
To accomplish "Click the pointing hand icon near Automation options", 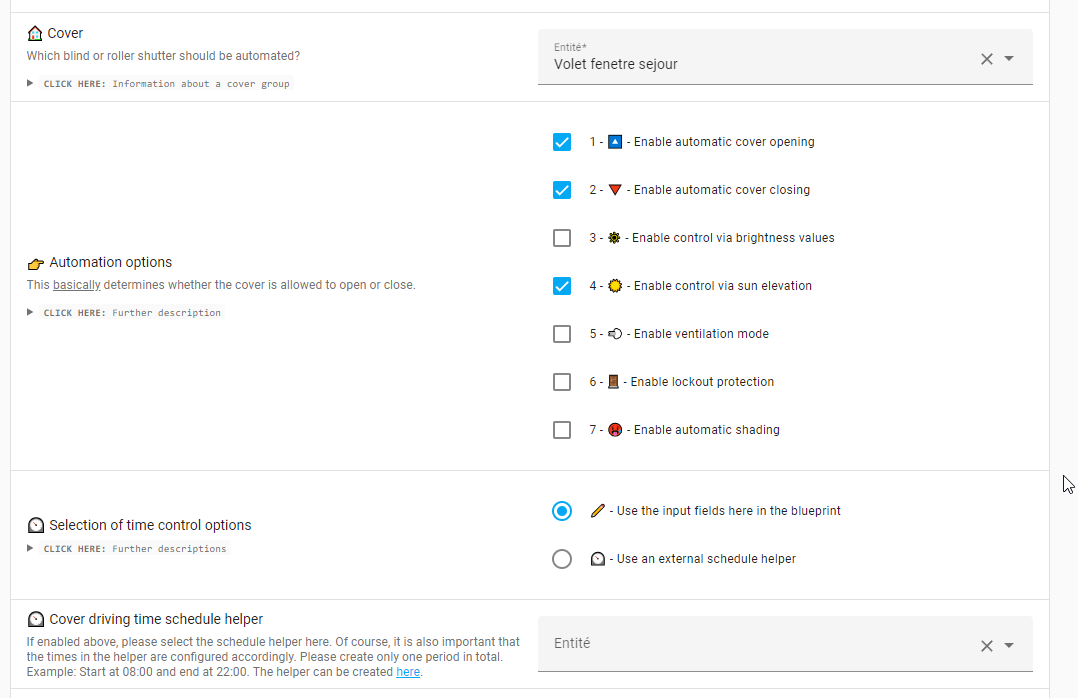I will (x=36, y=263).
